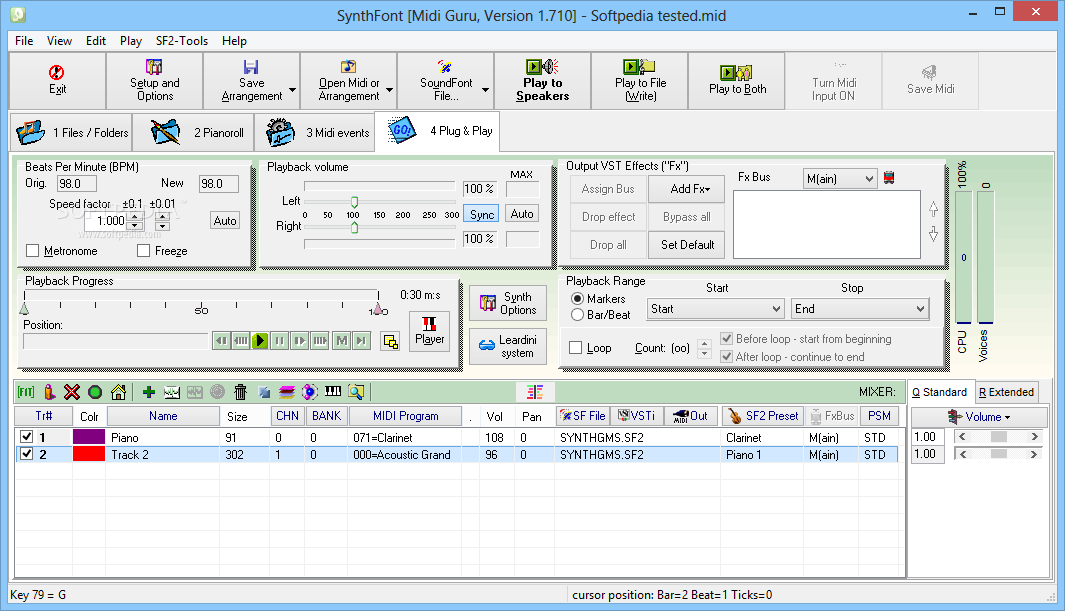Expand the Open Midi or Arrangement arrow

[x=389, y=90]
